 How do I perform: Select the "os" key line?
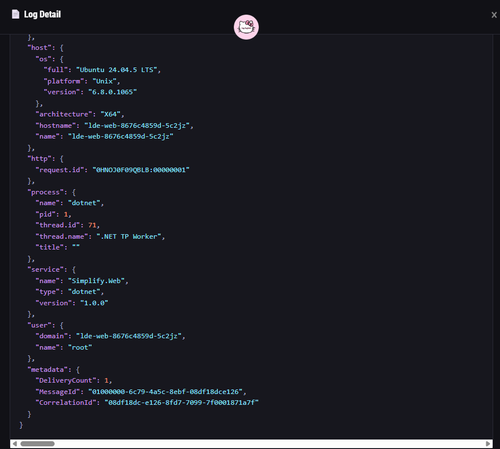pyautogui.click(x=49, y=59)
